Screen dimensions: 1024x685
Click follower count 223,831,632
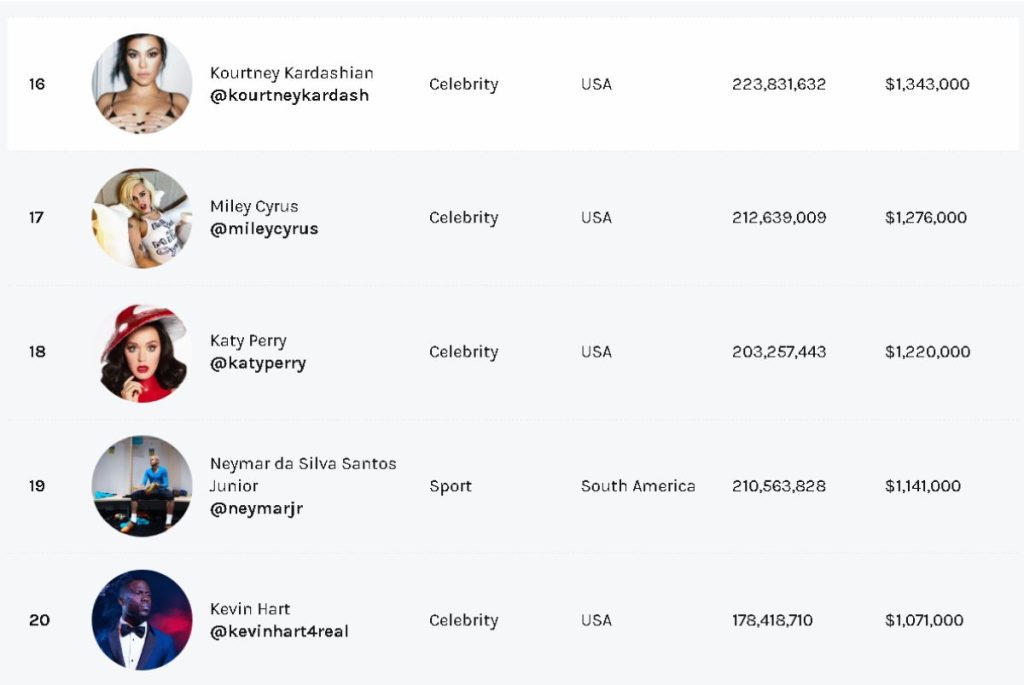click(x=778, y=84)
